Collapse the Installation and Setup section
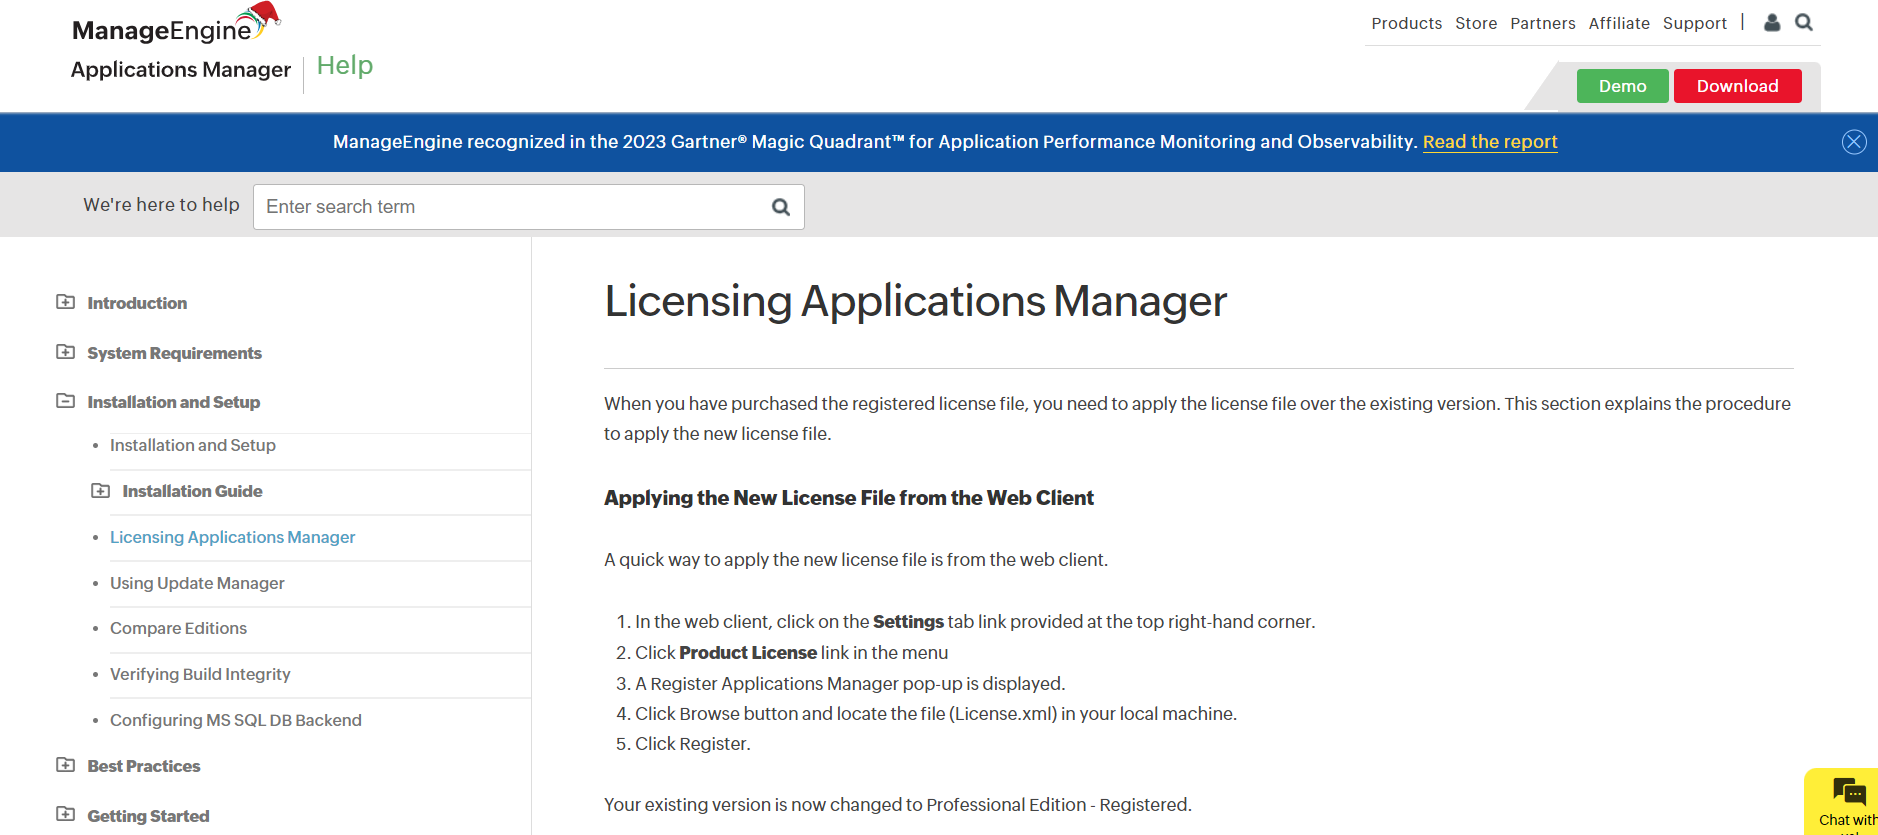The height and width of the screenshot is (835, 1878). [66, 401]
